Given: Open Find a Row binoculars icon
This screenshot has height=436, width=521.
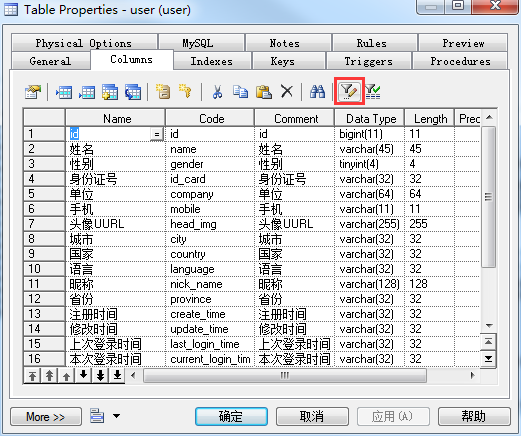Looking at the screenshot, I should [x=317, y=91].
